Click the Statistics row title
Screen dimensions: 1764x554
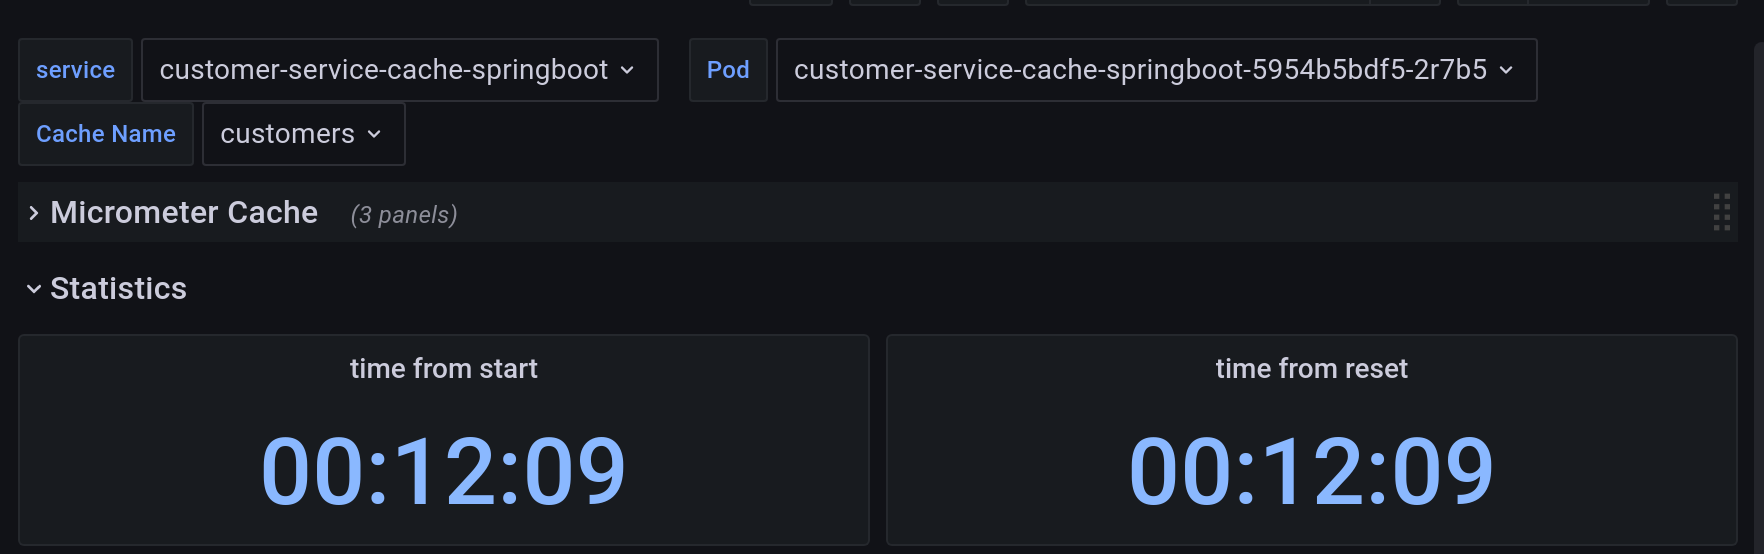click(x=118, y=288)
